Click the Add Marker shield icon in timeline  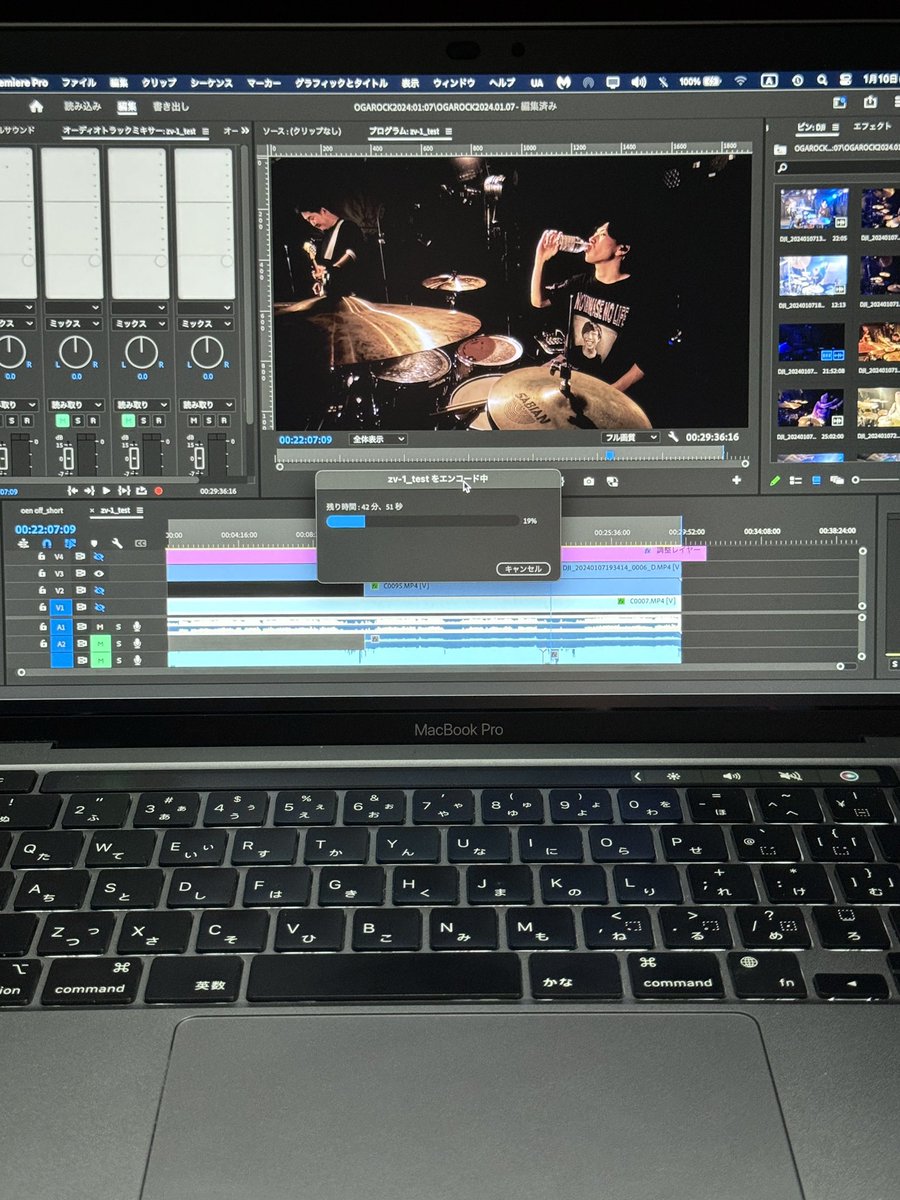(x=94, y=543)
